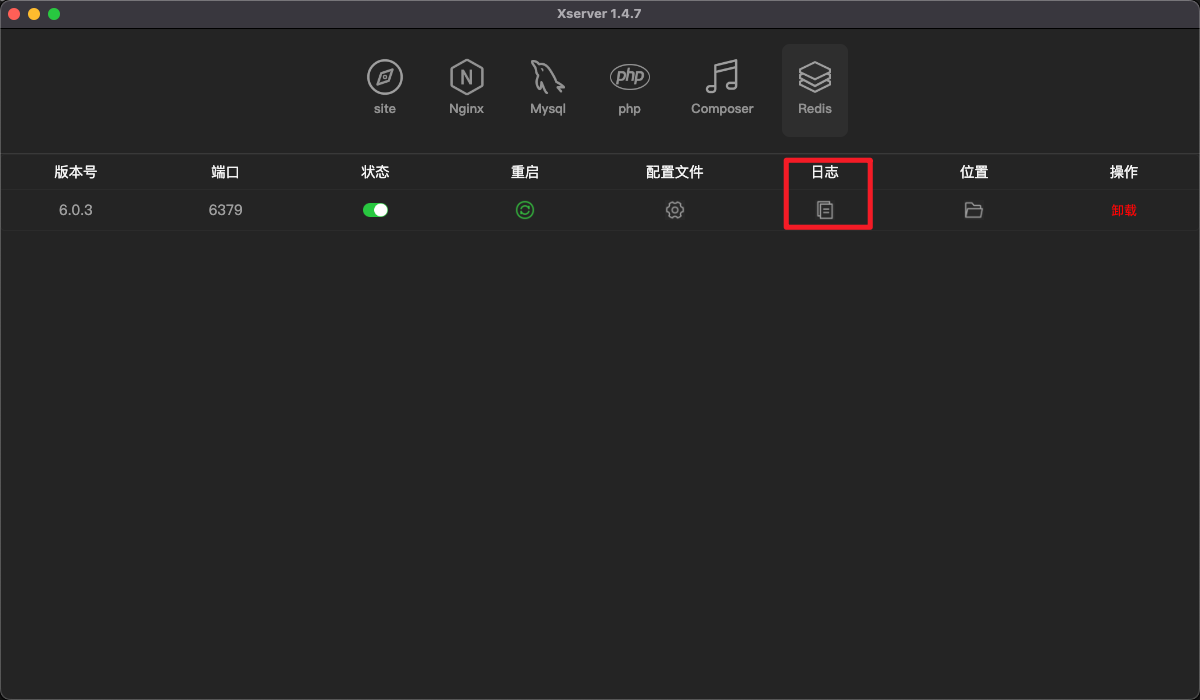Click the 重启 column header

tap(525, 172)
